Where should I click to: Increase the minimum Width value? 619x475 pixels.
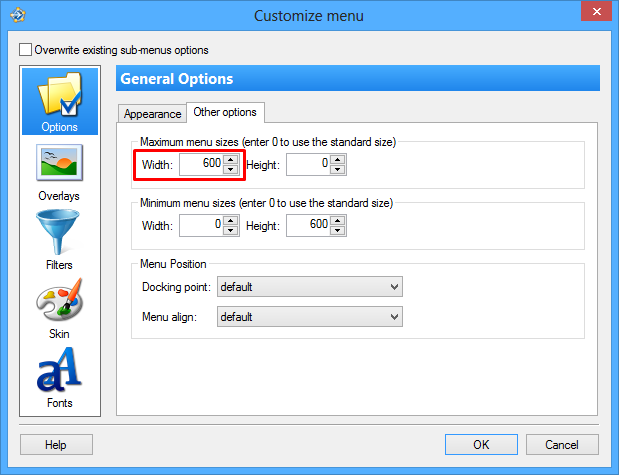(231, 221)
